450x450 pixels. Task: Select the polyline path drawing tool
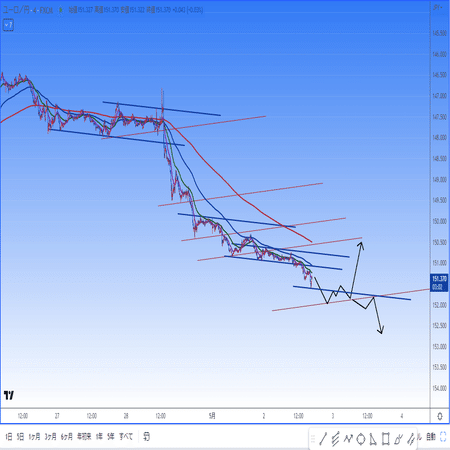pos(348,438)
